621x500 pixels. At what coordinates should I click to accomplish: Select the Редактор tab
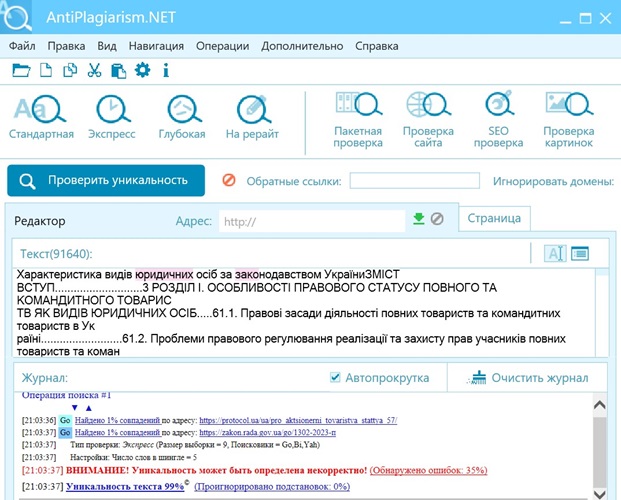coord(40,221)
